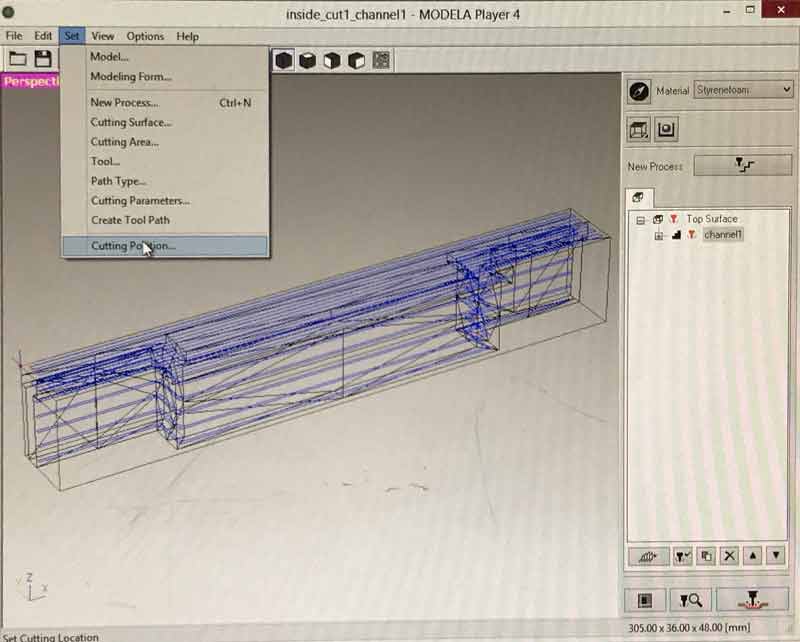This screenshot has width=800, height=642.
Task: Open the View menu
Action: click(103, 36)
